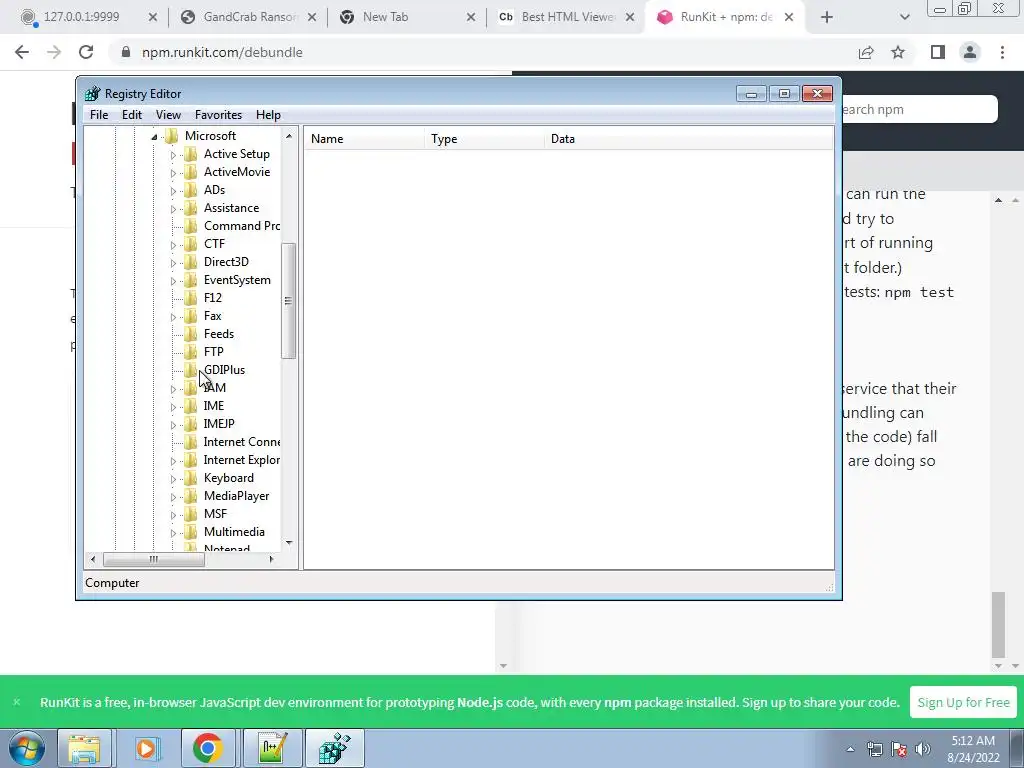Select the FTP folder icon
Viewport: 1024px width, 768px height.
(x=191, y=352)
